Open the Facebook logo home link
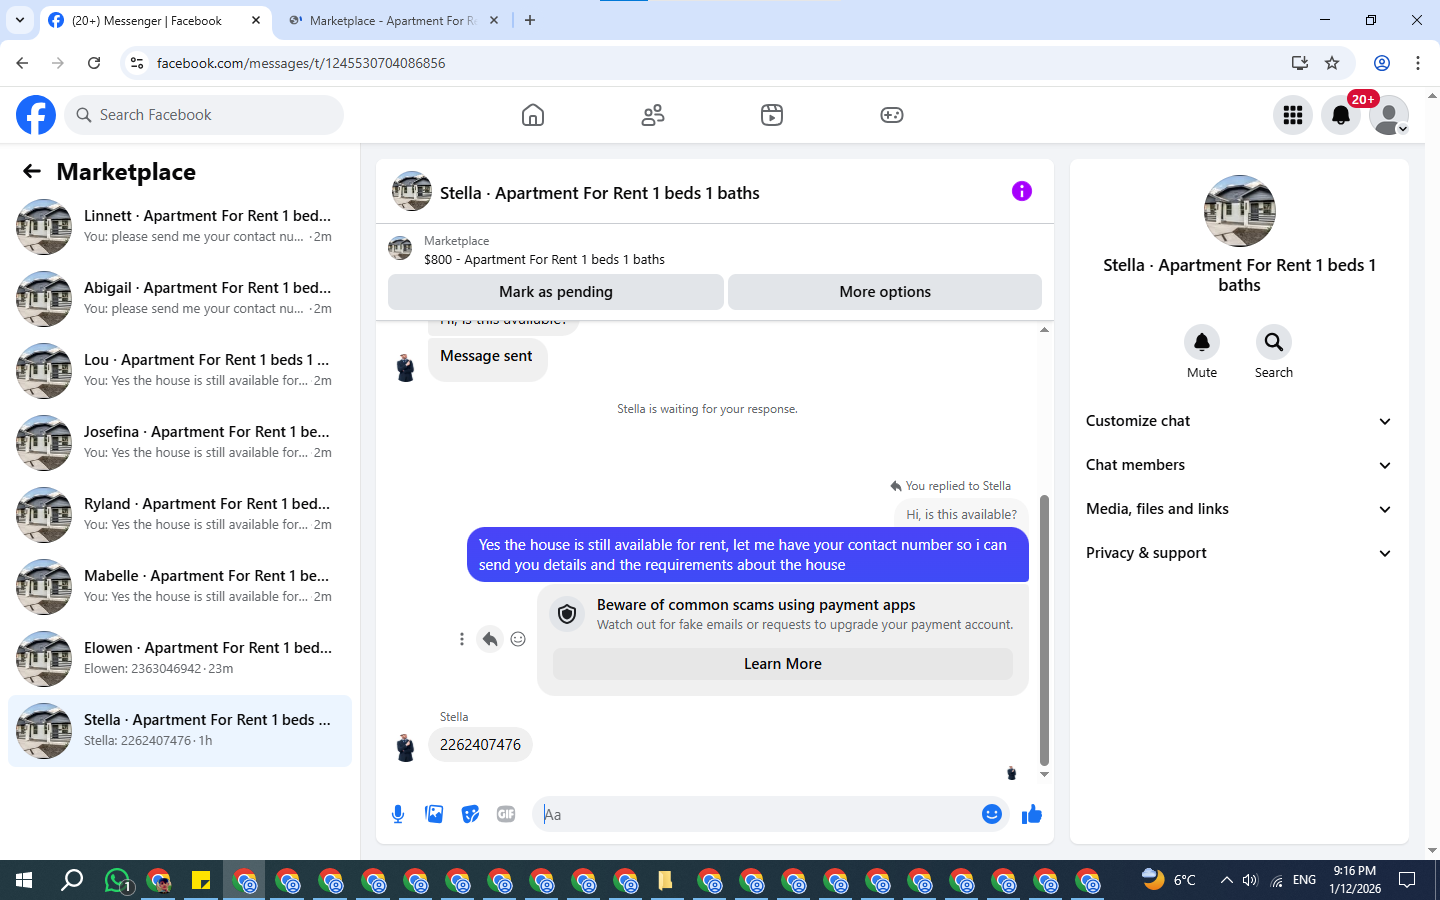The image size is (1440, 900). click(36, 115)
